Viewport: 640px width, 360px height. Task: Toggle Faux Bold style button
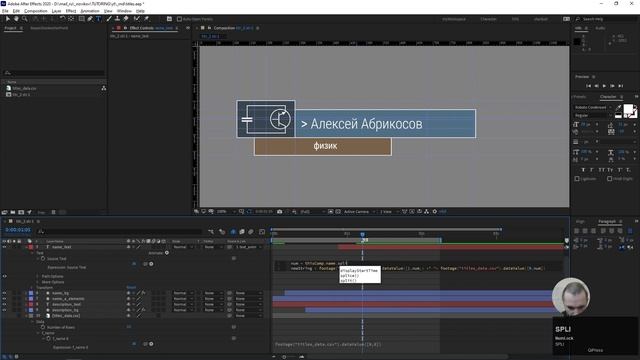[583, 170]
